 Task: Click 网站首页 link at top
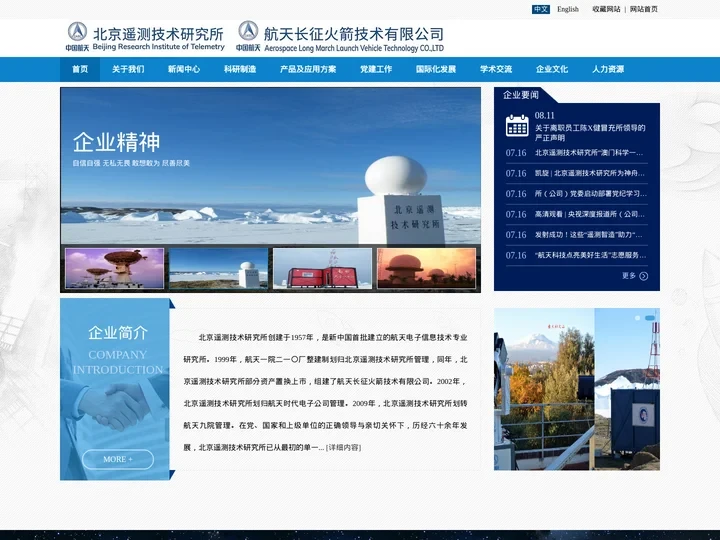pyautogui.click(x=644, y=9)
